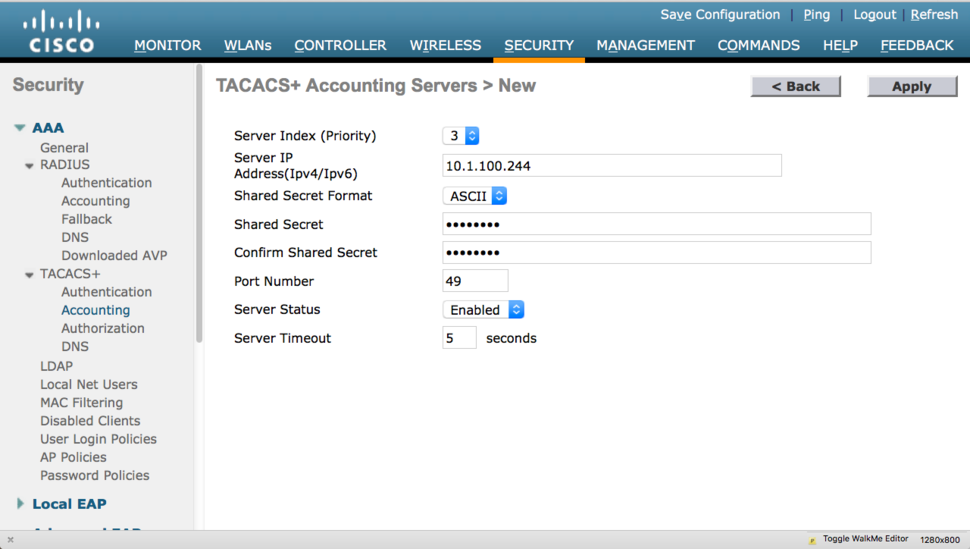This screenshot has height=549, width=970.
Task: Click the Refresh link
Action: (x=934, y=14)
